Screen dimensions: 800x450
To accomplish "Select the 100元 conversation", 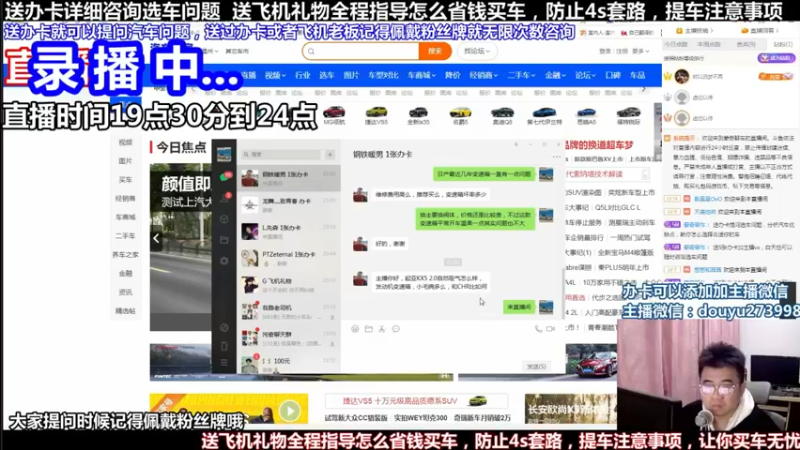I will (x=289, y=364).
